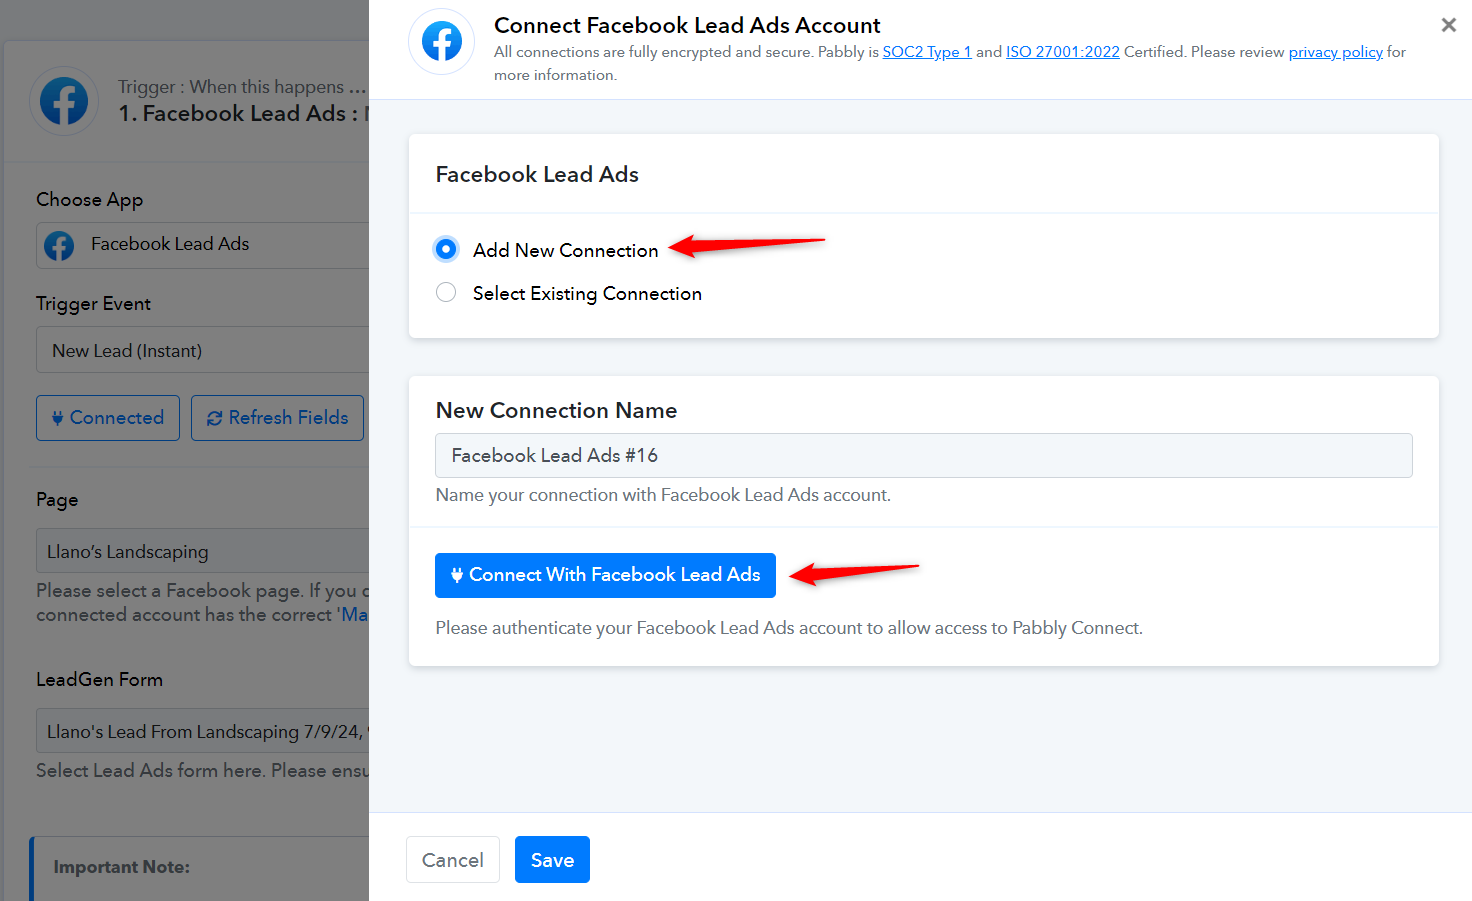
Task: Click the Choose App label
Action: pyautogui.click(x=89, y=200)
